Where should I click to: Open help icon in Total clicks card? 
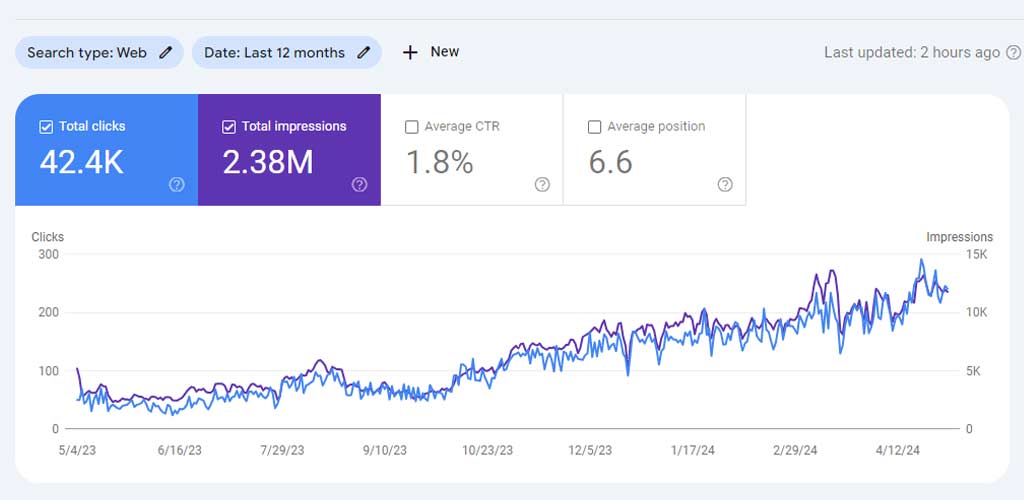pyautogui.click(x=176, y=185)
